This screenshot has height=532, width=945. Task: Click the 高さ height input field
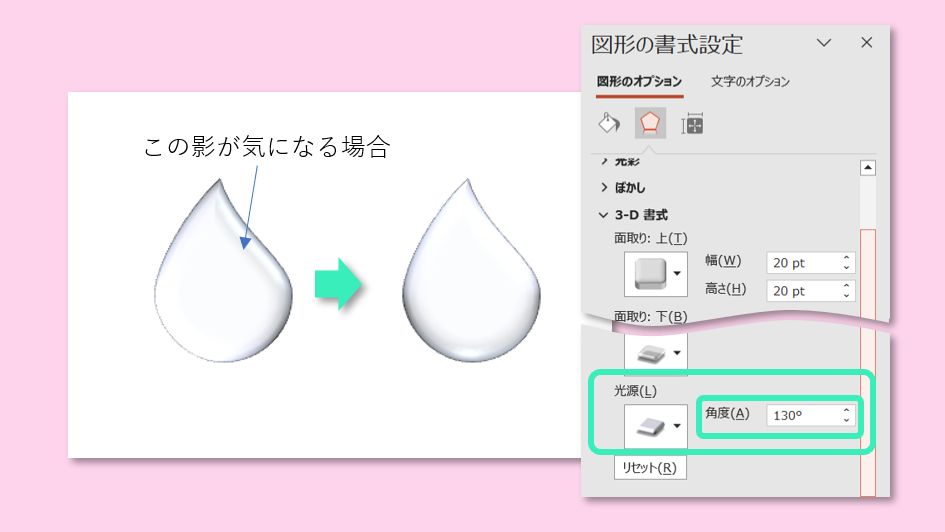800,291
